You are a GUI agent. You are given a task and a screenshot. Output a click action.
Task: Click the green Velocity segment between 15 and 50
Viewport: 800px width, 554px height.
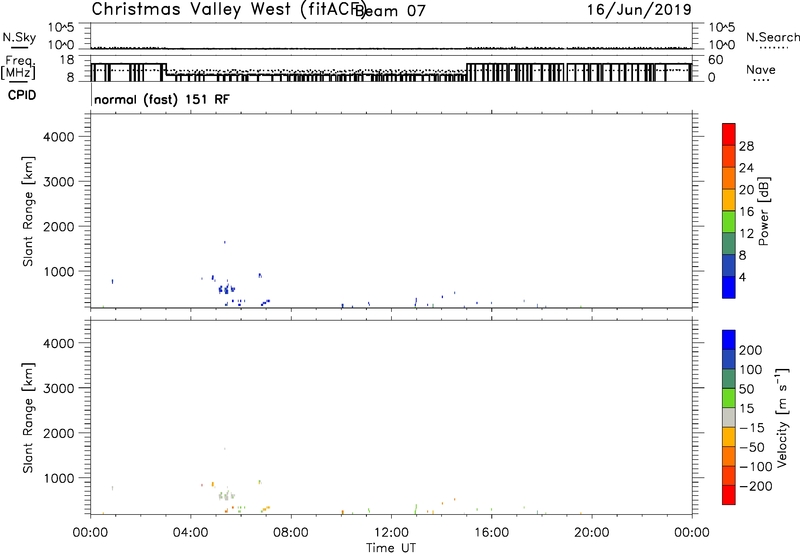pyautogui.click(x=729, y=398)
